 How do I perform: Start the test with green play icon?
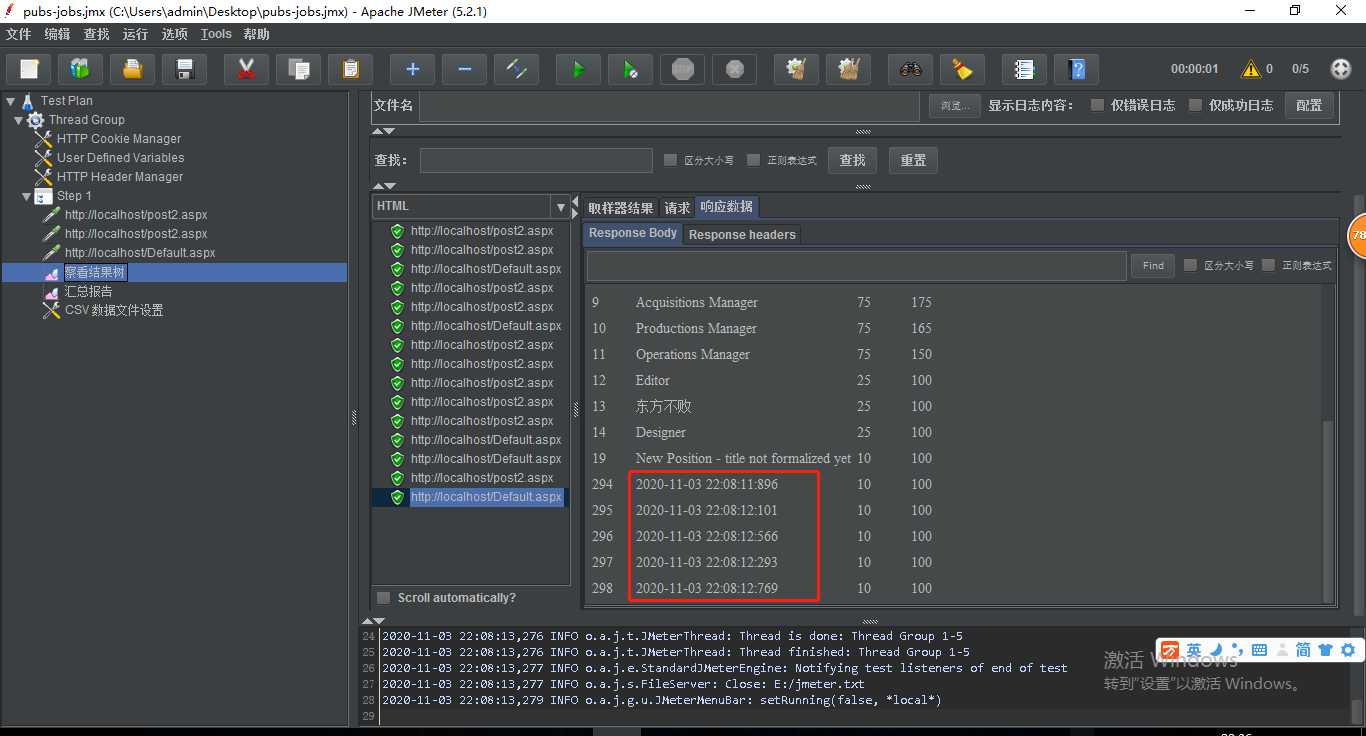click(578, 69)
